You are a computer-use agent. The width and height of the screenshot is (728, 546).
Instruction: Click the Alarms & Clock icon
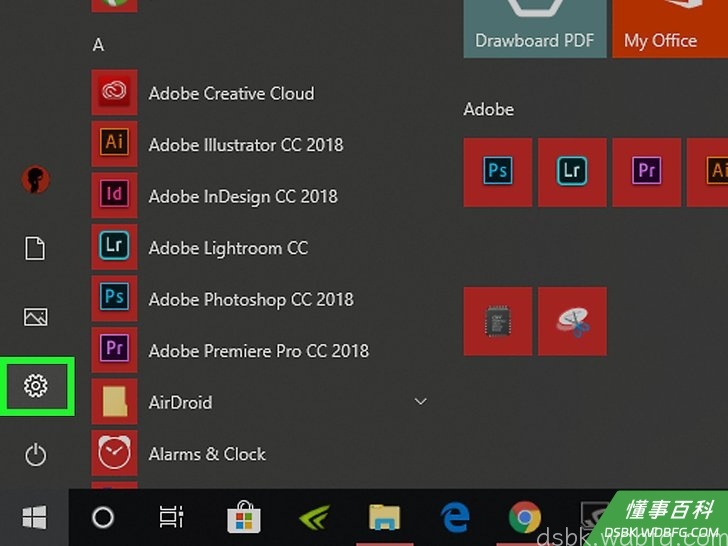[x=114, y=453]
